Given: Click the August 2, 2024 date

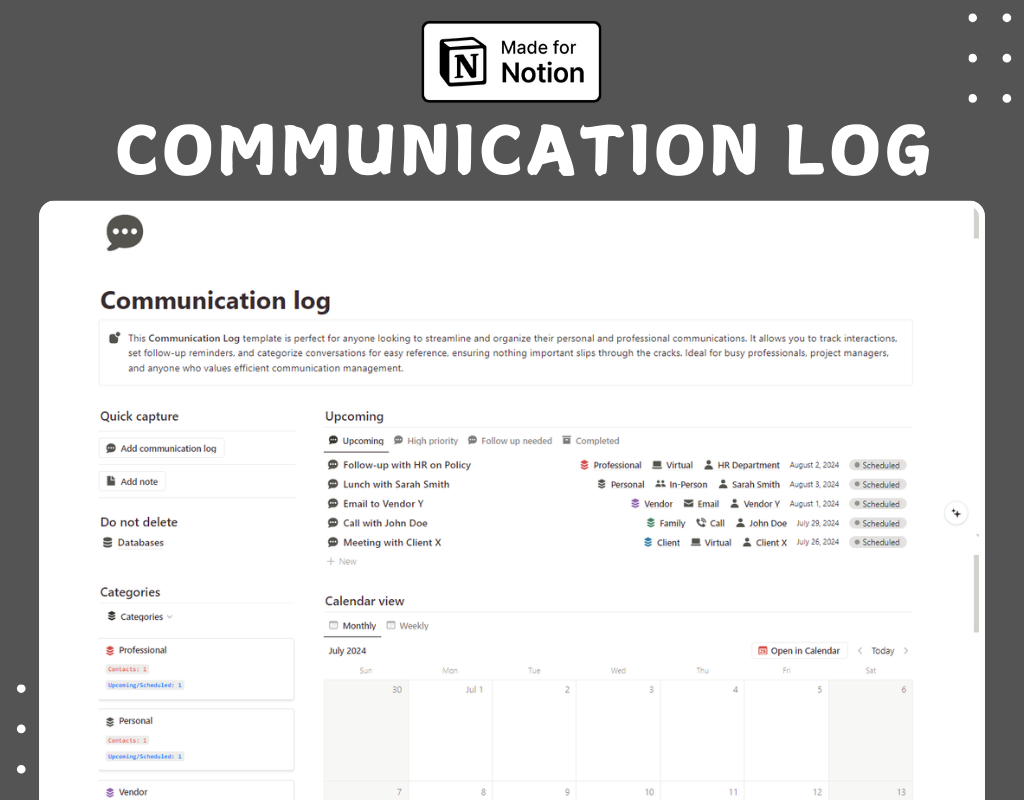Looking at the screenshot, I should point(814,465).
